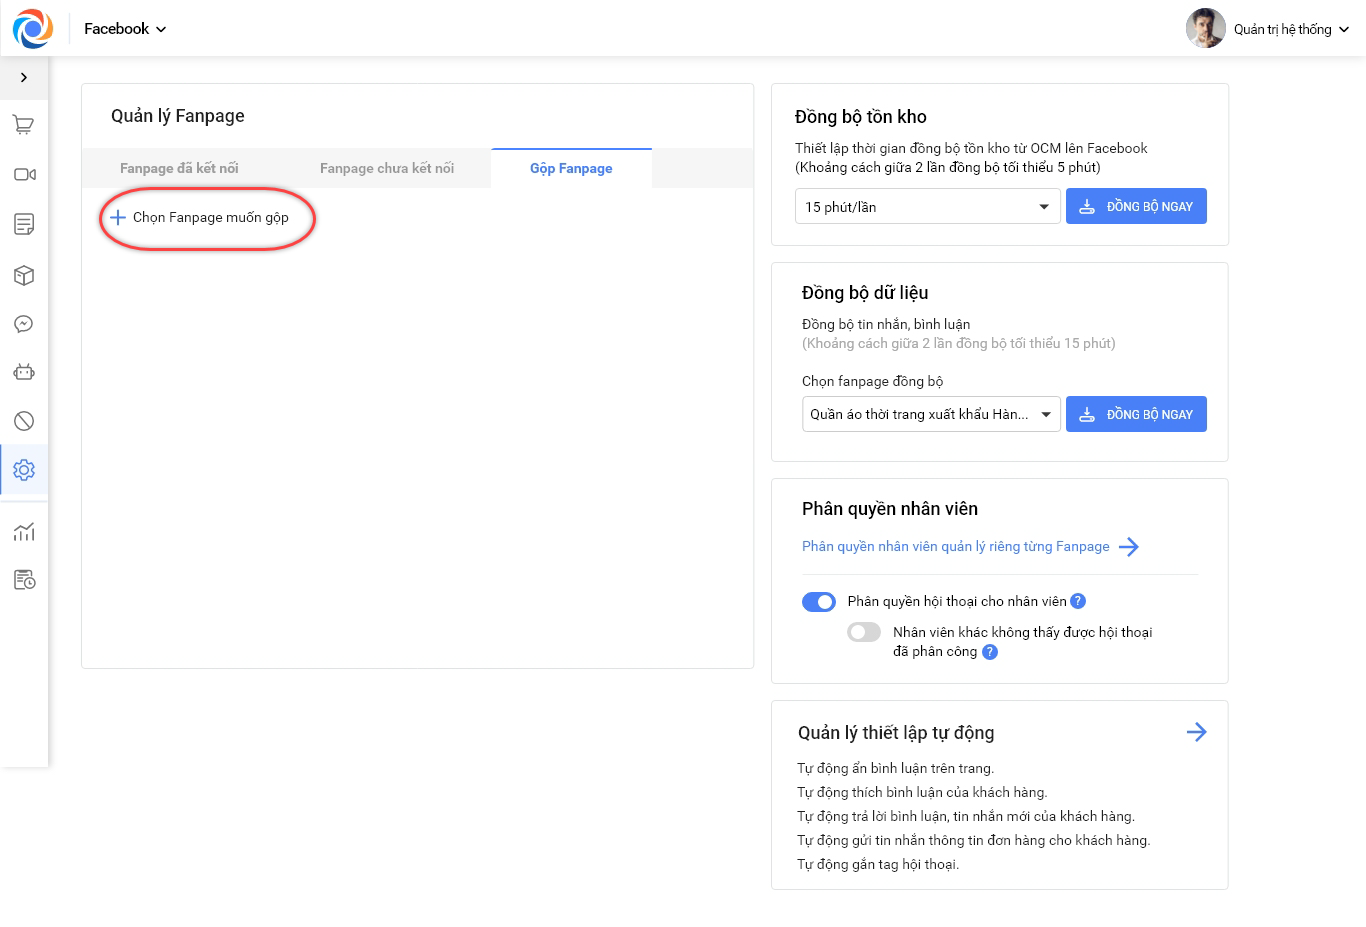Disable Phân quyền hội thoại cho nhân viên

pyautogui.click(x=819, y=602)
